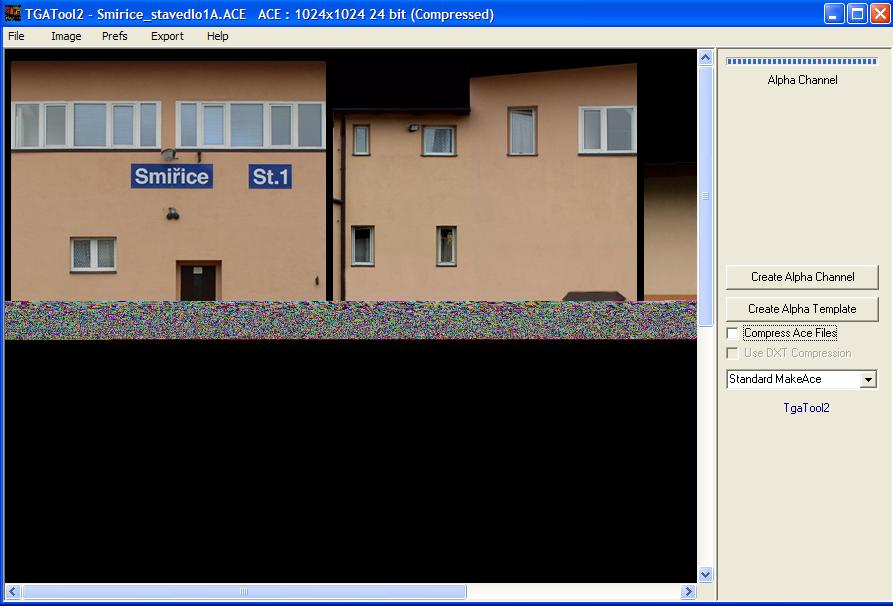
Task: Click the blue Smirice sign in the texture
Action: tap(171, 177)
